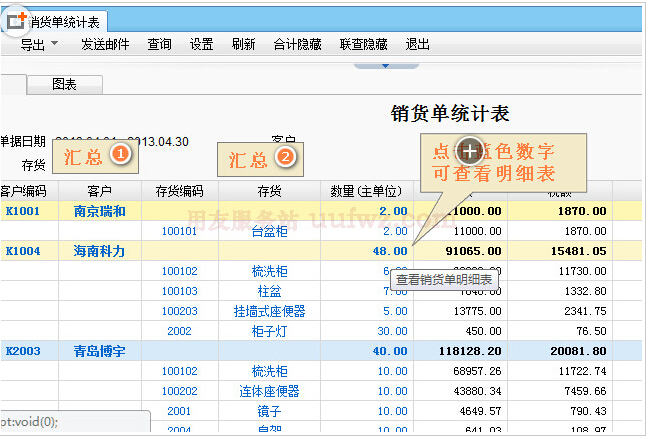Open the 挂墙式座便器 item link

[269, 311]
